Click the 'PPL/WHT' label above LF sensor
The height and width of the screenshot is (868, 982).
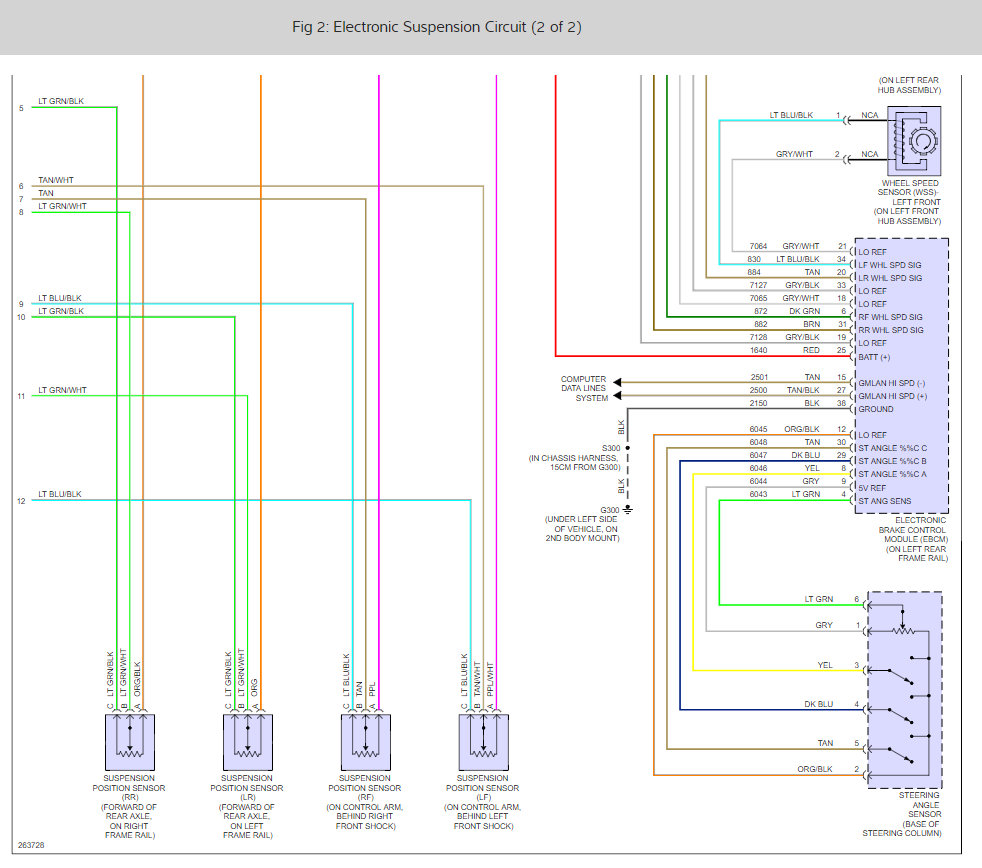coord(490,679)
